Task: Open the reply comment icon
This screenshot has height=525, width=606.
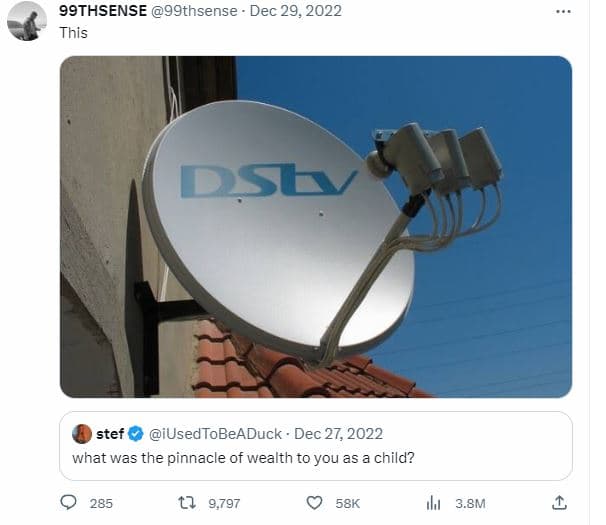Action: click(x=68, y=503)
